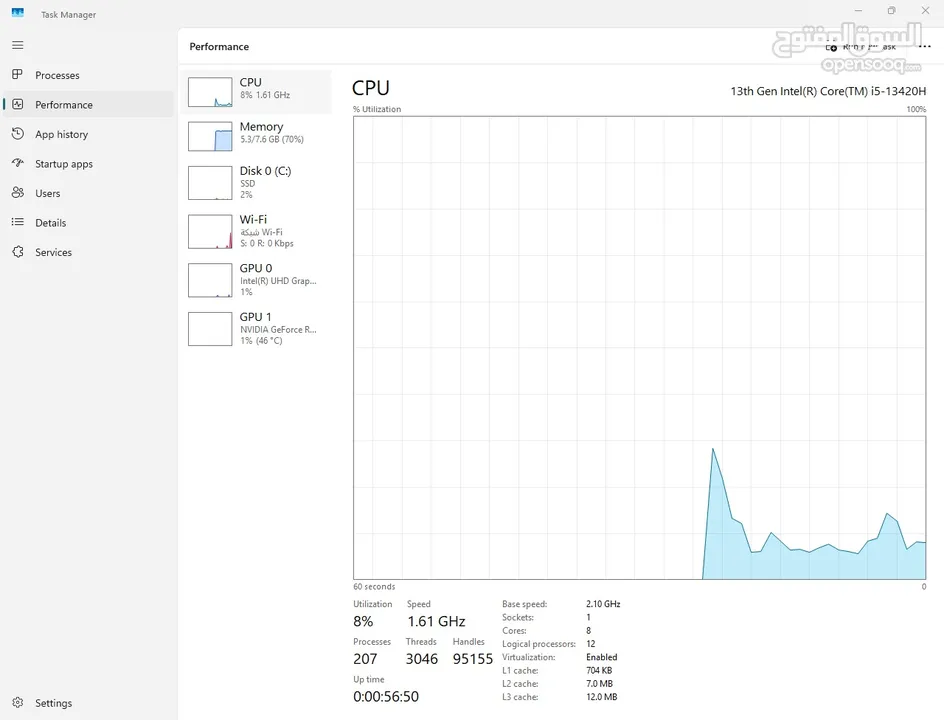Restore down the Task Manager window
This screenshot has height=720, width=944.
tap(892, 10)
